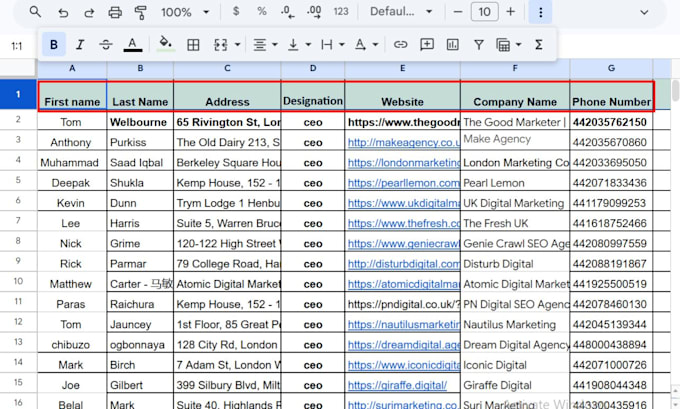Image resolution: width=680 pixels, height=409 pixels.
Task: Expand merge cells options arrow
Action: [237, 45]
